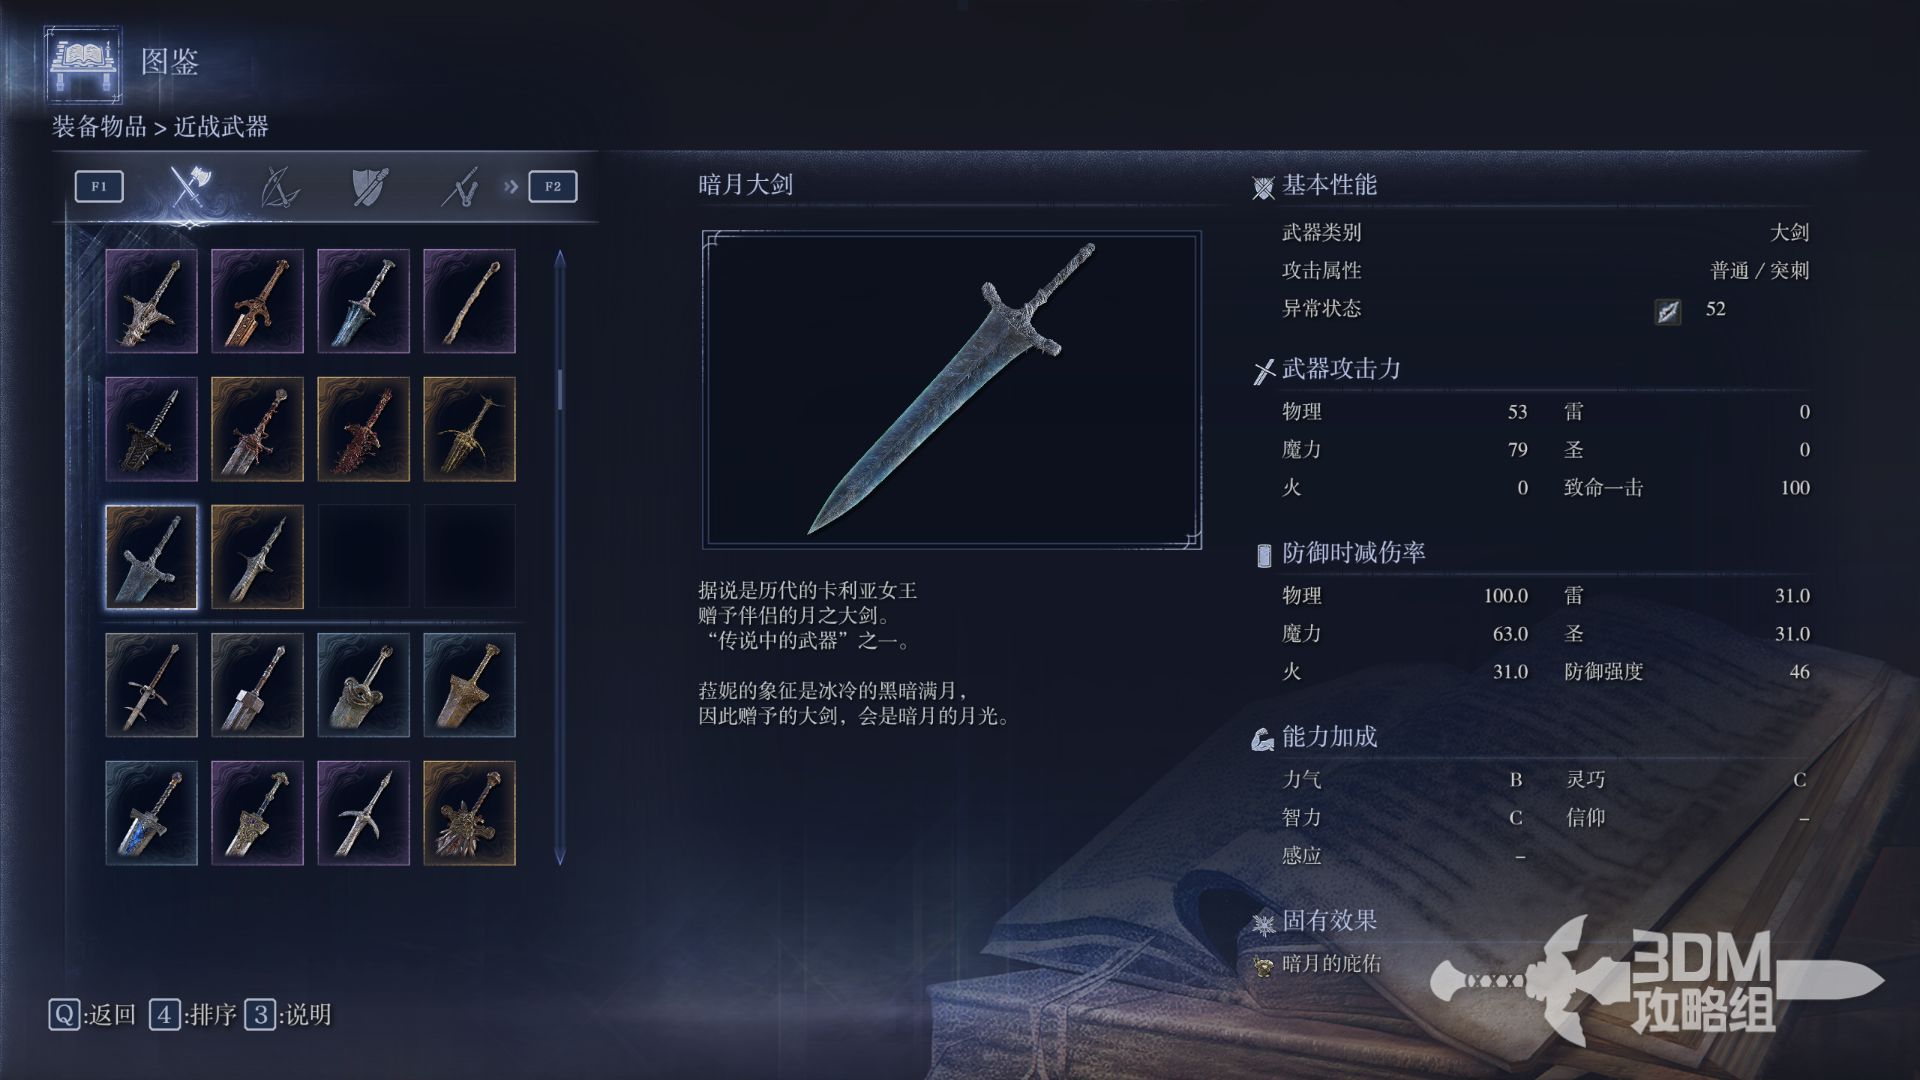This screenshot has width=1920, height=1080.
Task: Click the scrollbar up arrow
Action: pyautogui.click(x=560, y=258)
